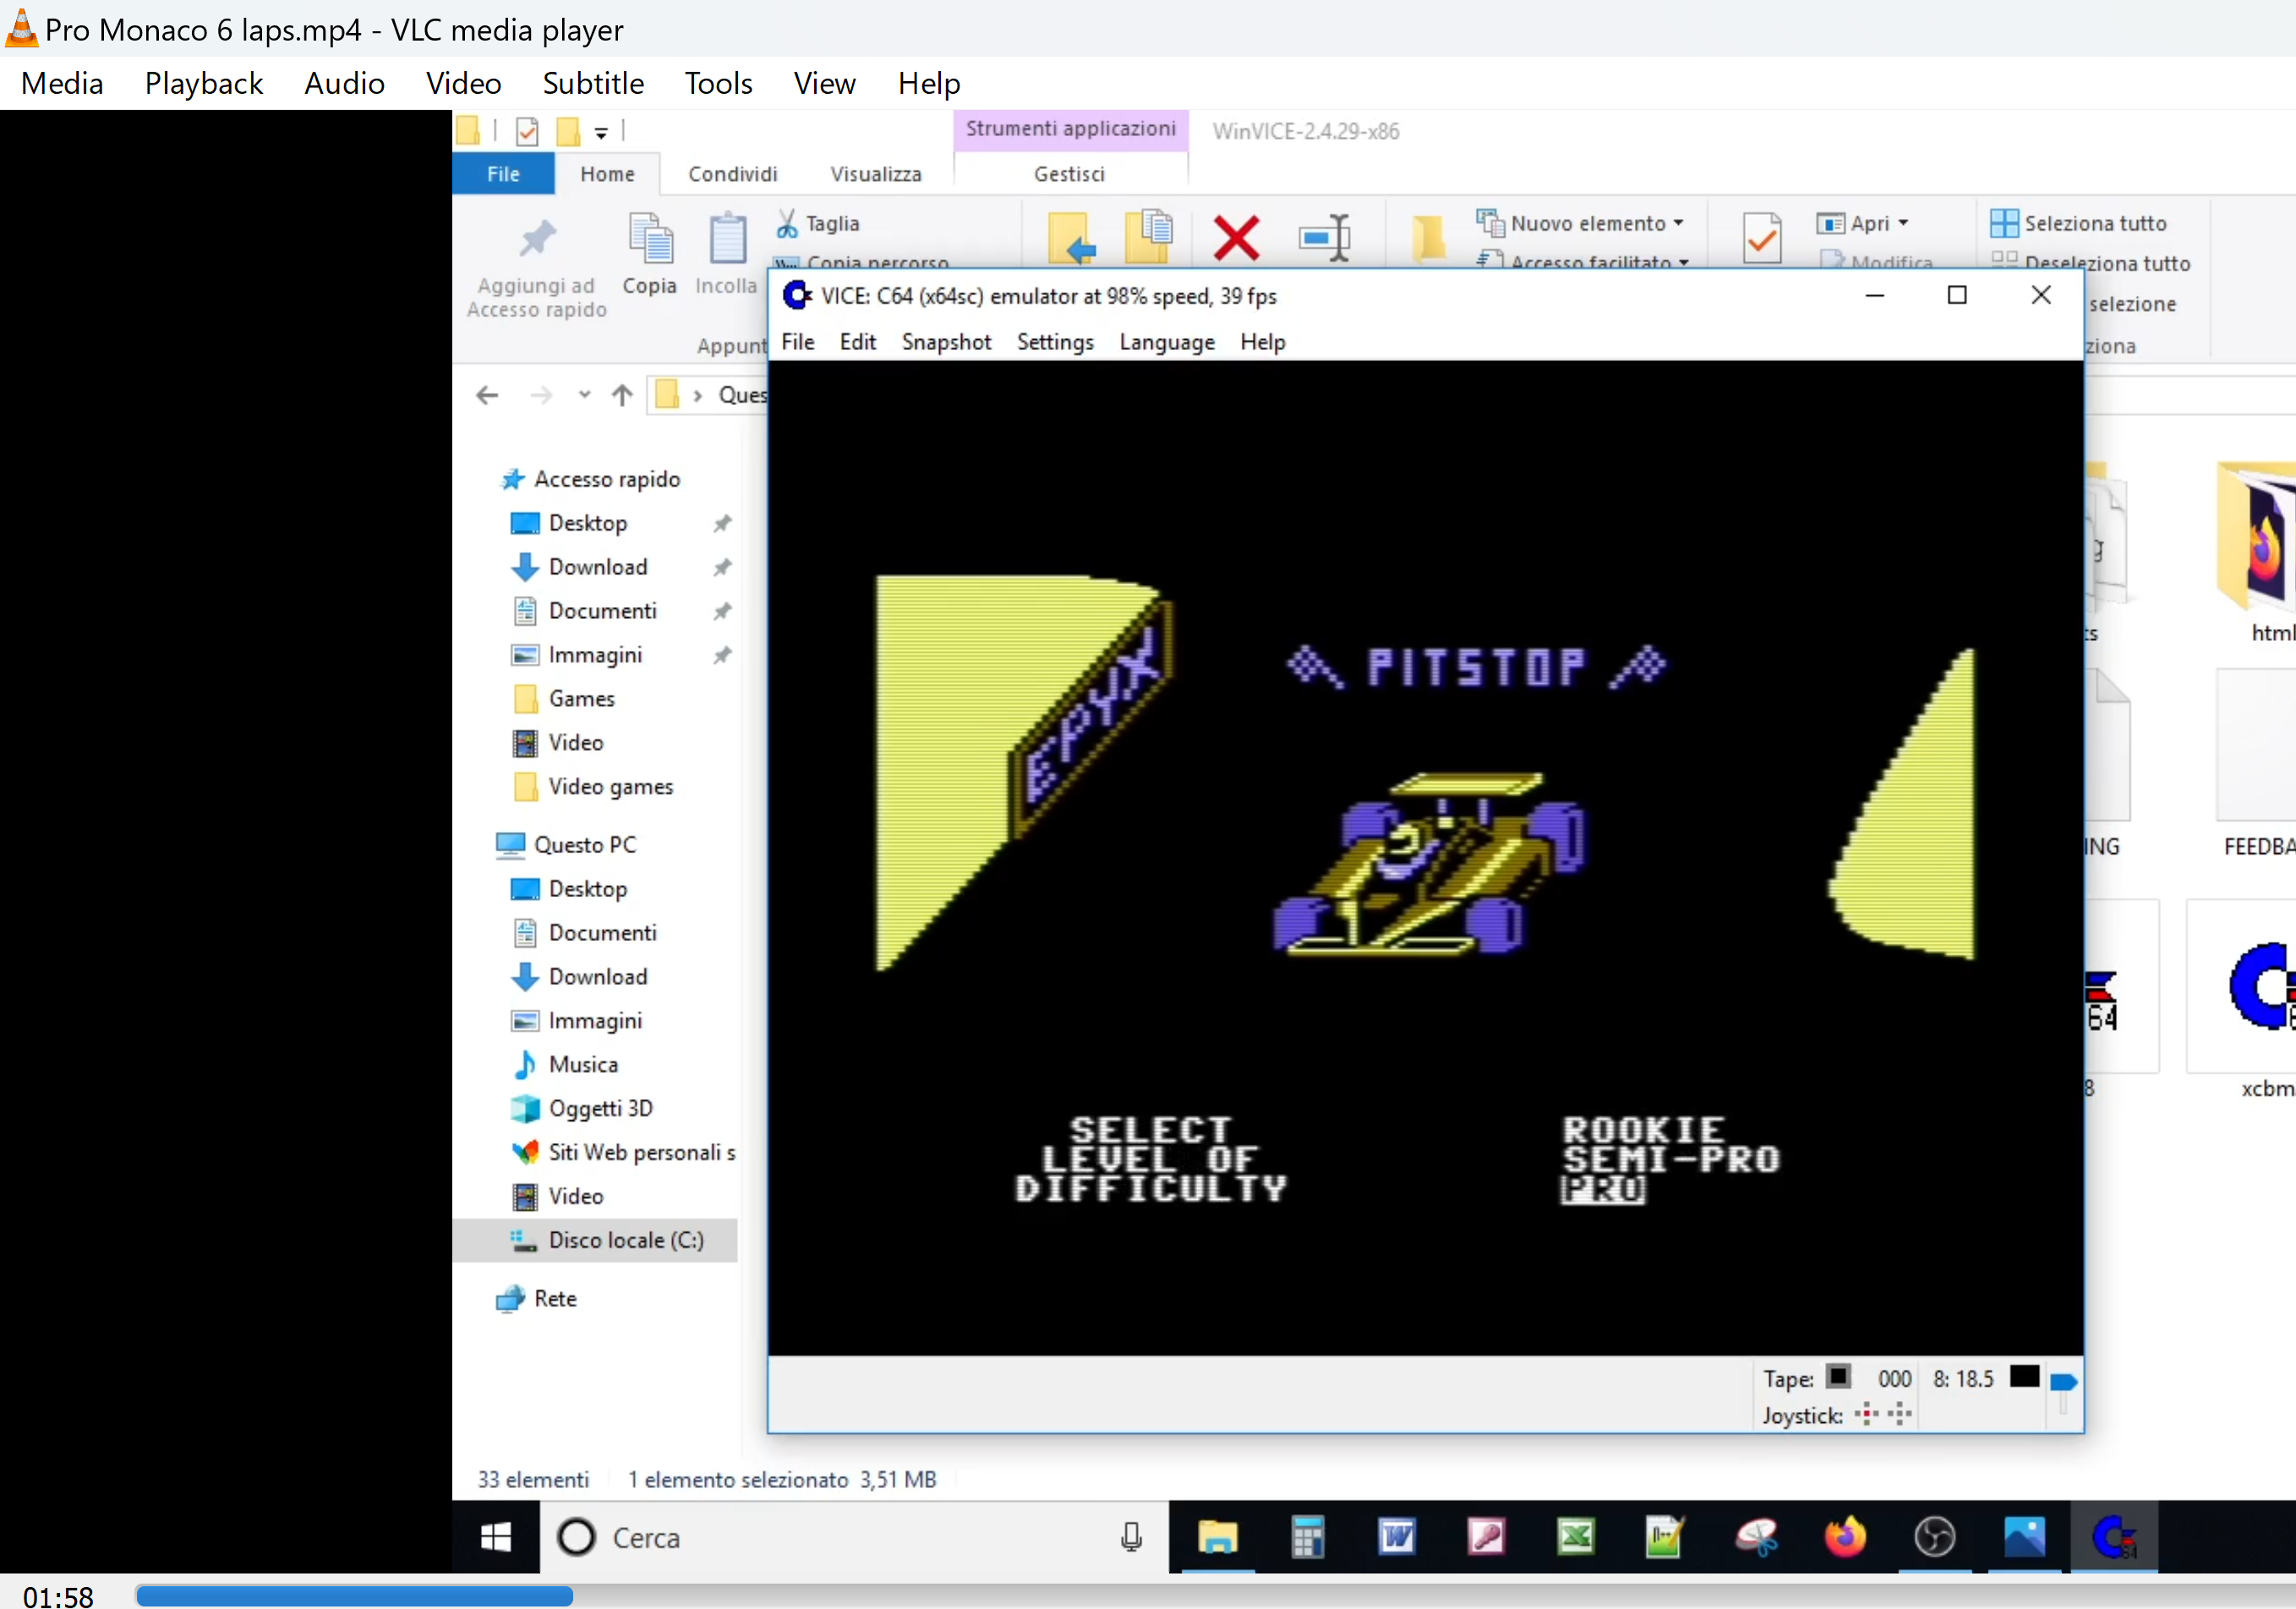Click the VICE C64 taskbar icon
This screenshot has height=1609, width=2296.
click(2113, 1537)
